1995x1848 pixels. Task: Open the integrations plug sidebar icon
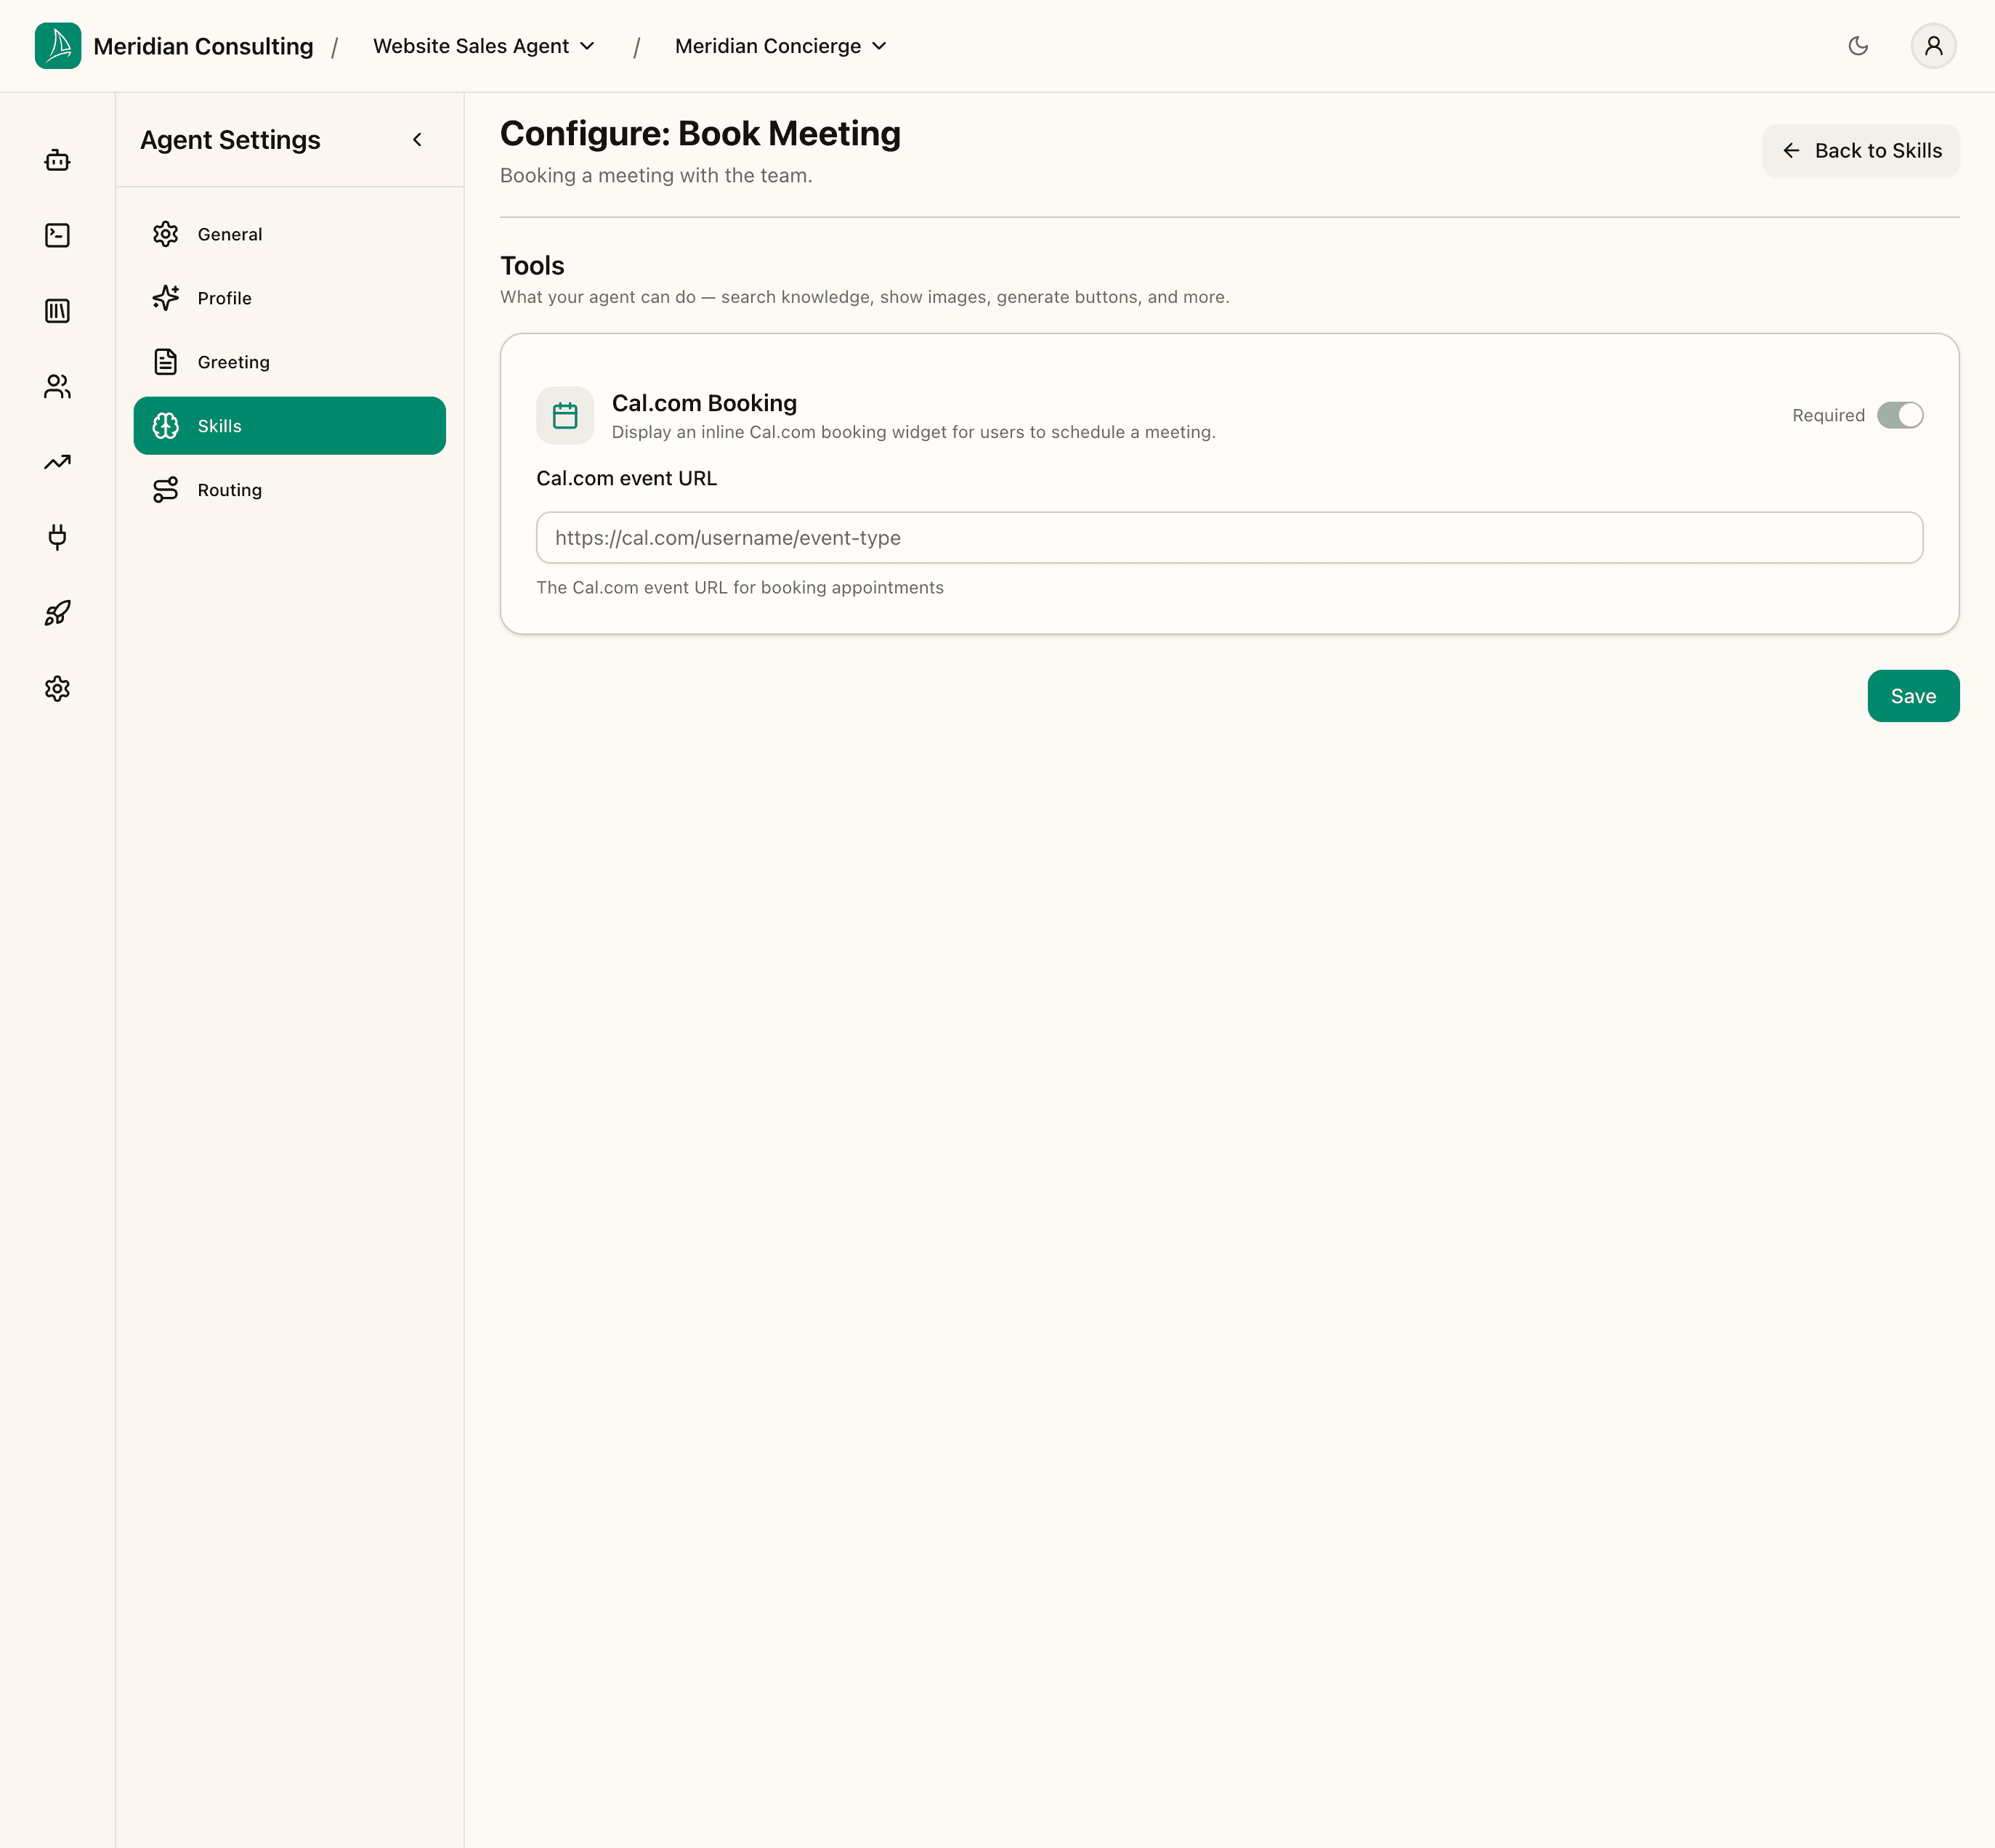click(57, 537)
